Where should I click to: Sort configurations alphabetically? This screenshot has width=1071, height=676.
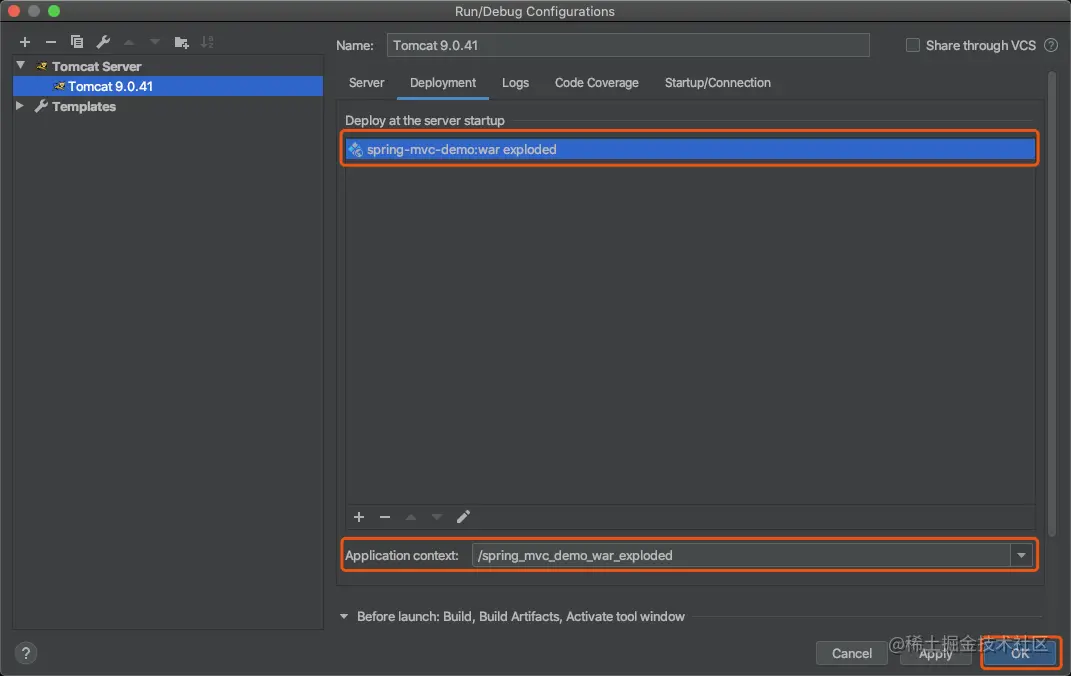(x=207, y=42)
